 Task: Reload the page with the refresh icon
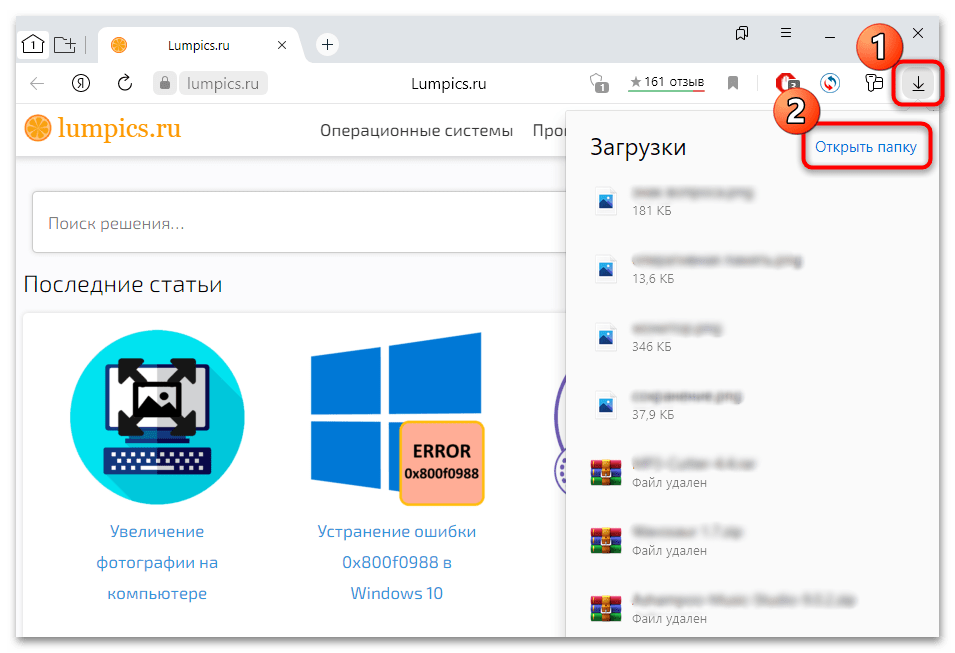[125, 84]
